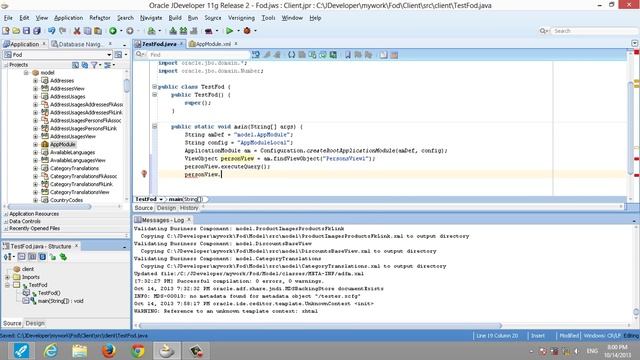The image size is (640, 360).
Task: Click the Projects filter funnel icon
Action: [95, 65]
